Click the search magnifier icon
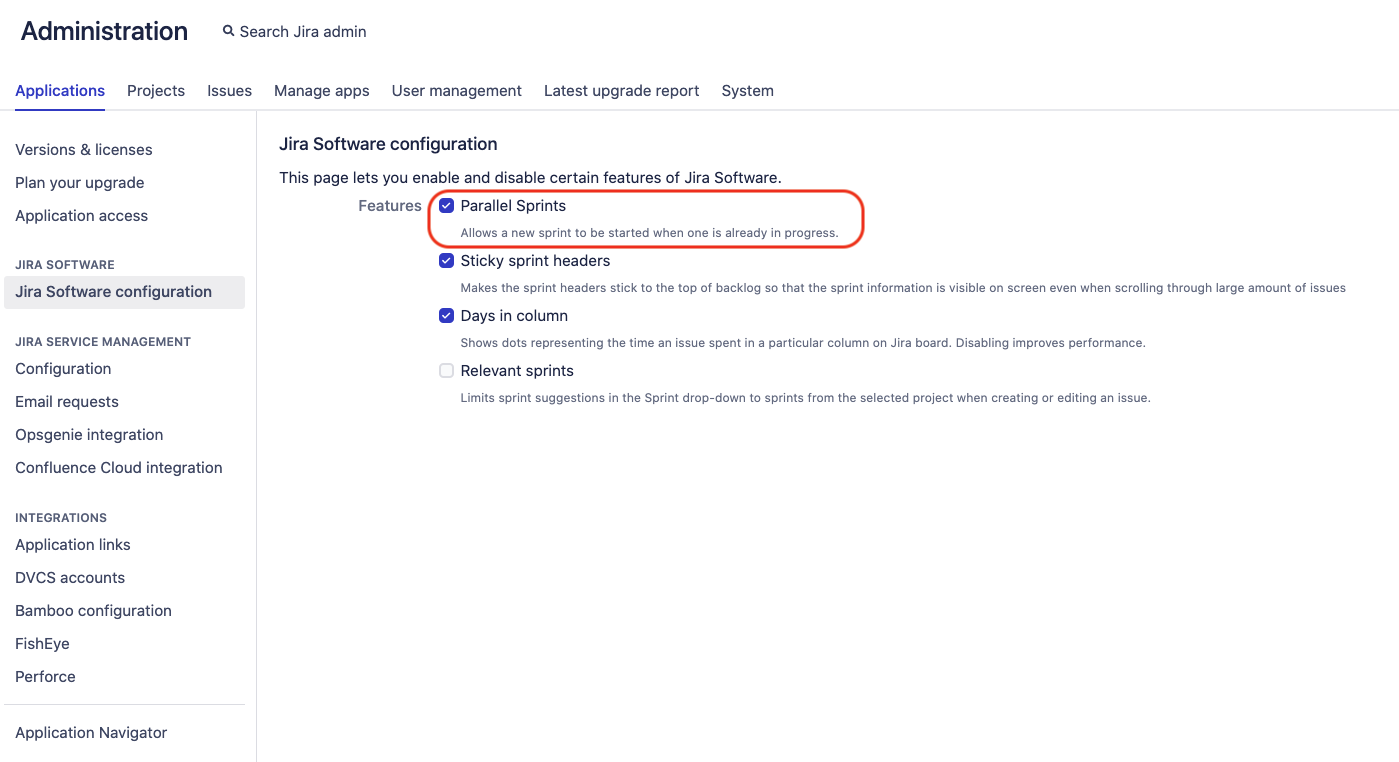This screenshot has height=762, width=1399. point(228,32)
